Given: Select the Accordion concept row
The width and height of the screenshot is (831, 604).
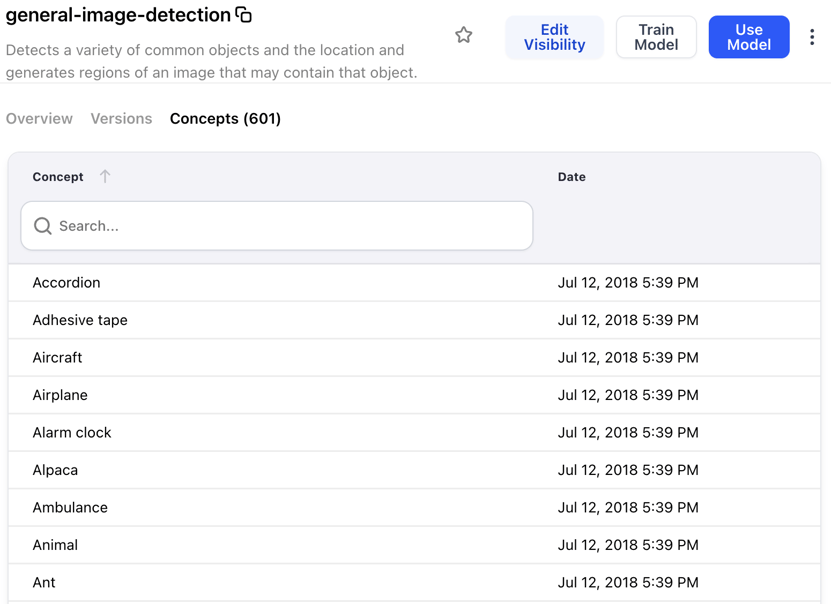Looking at the screenshot, I should (x=66, y=283).
